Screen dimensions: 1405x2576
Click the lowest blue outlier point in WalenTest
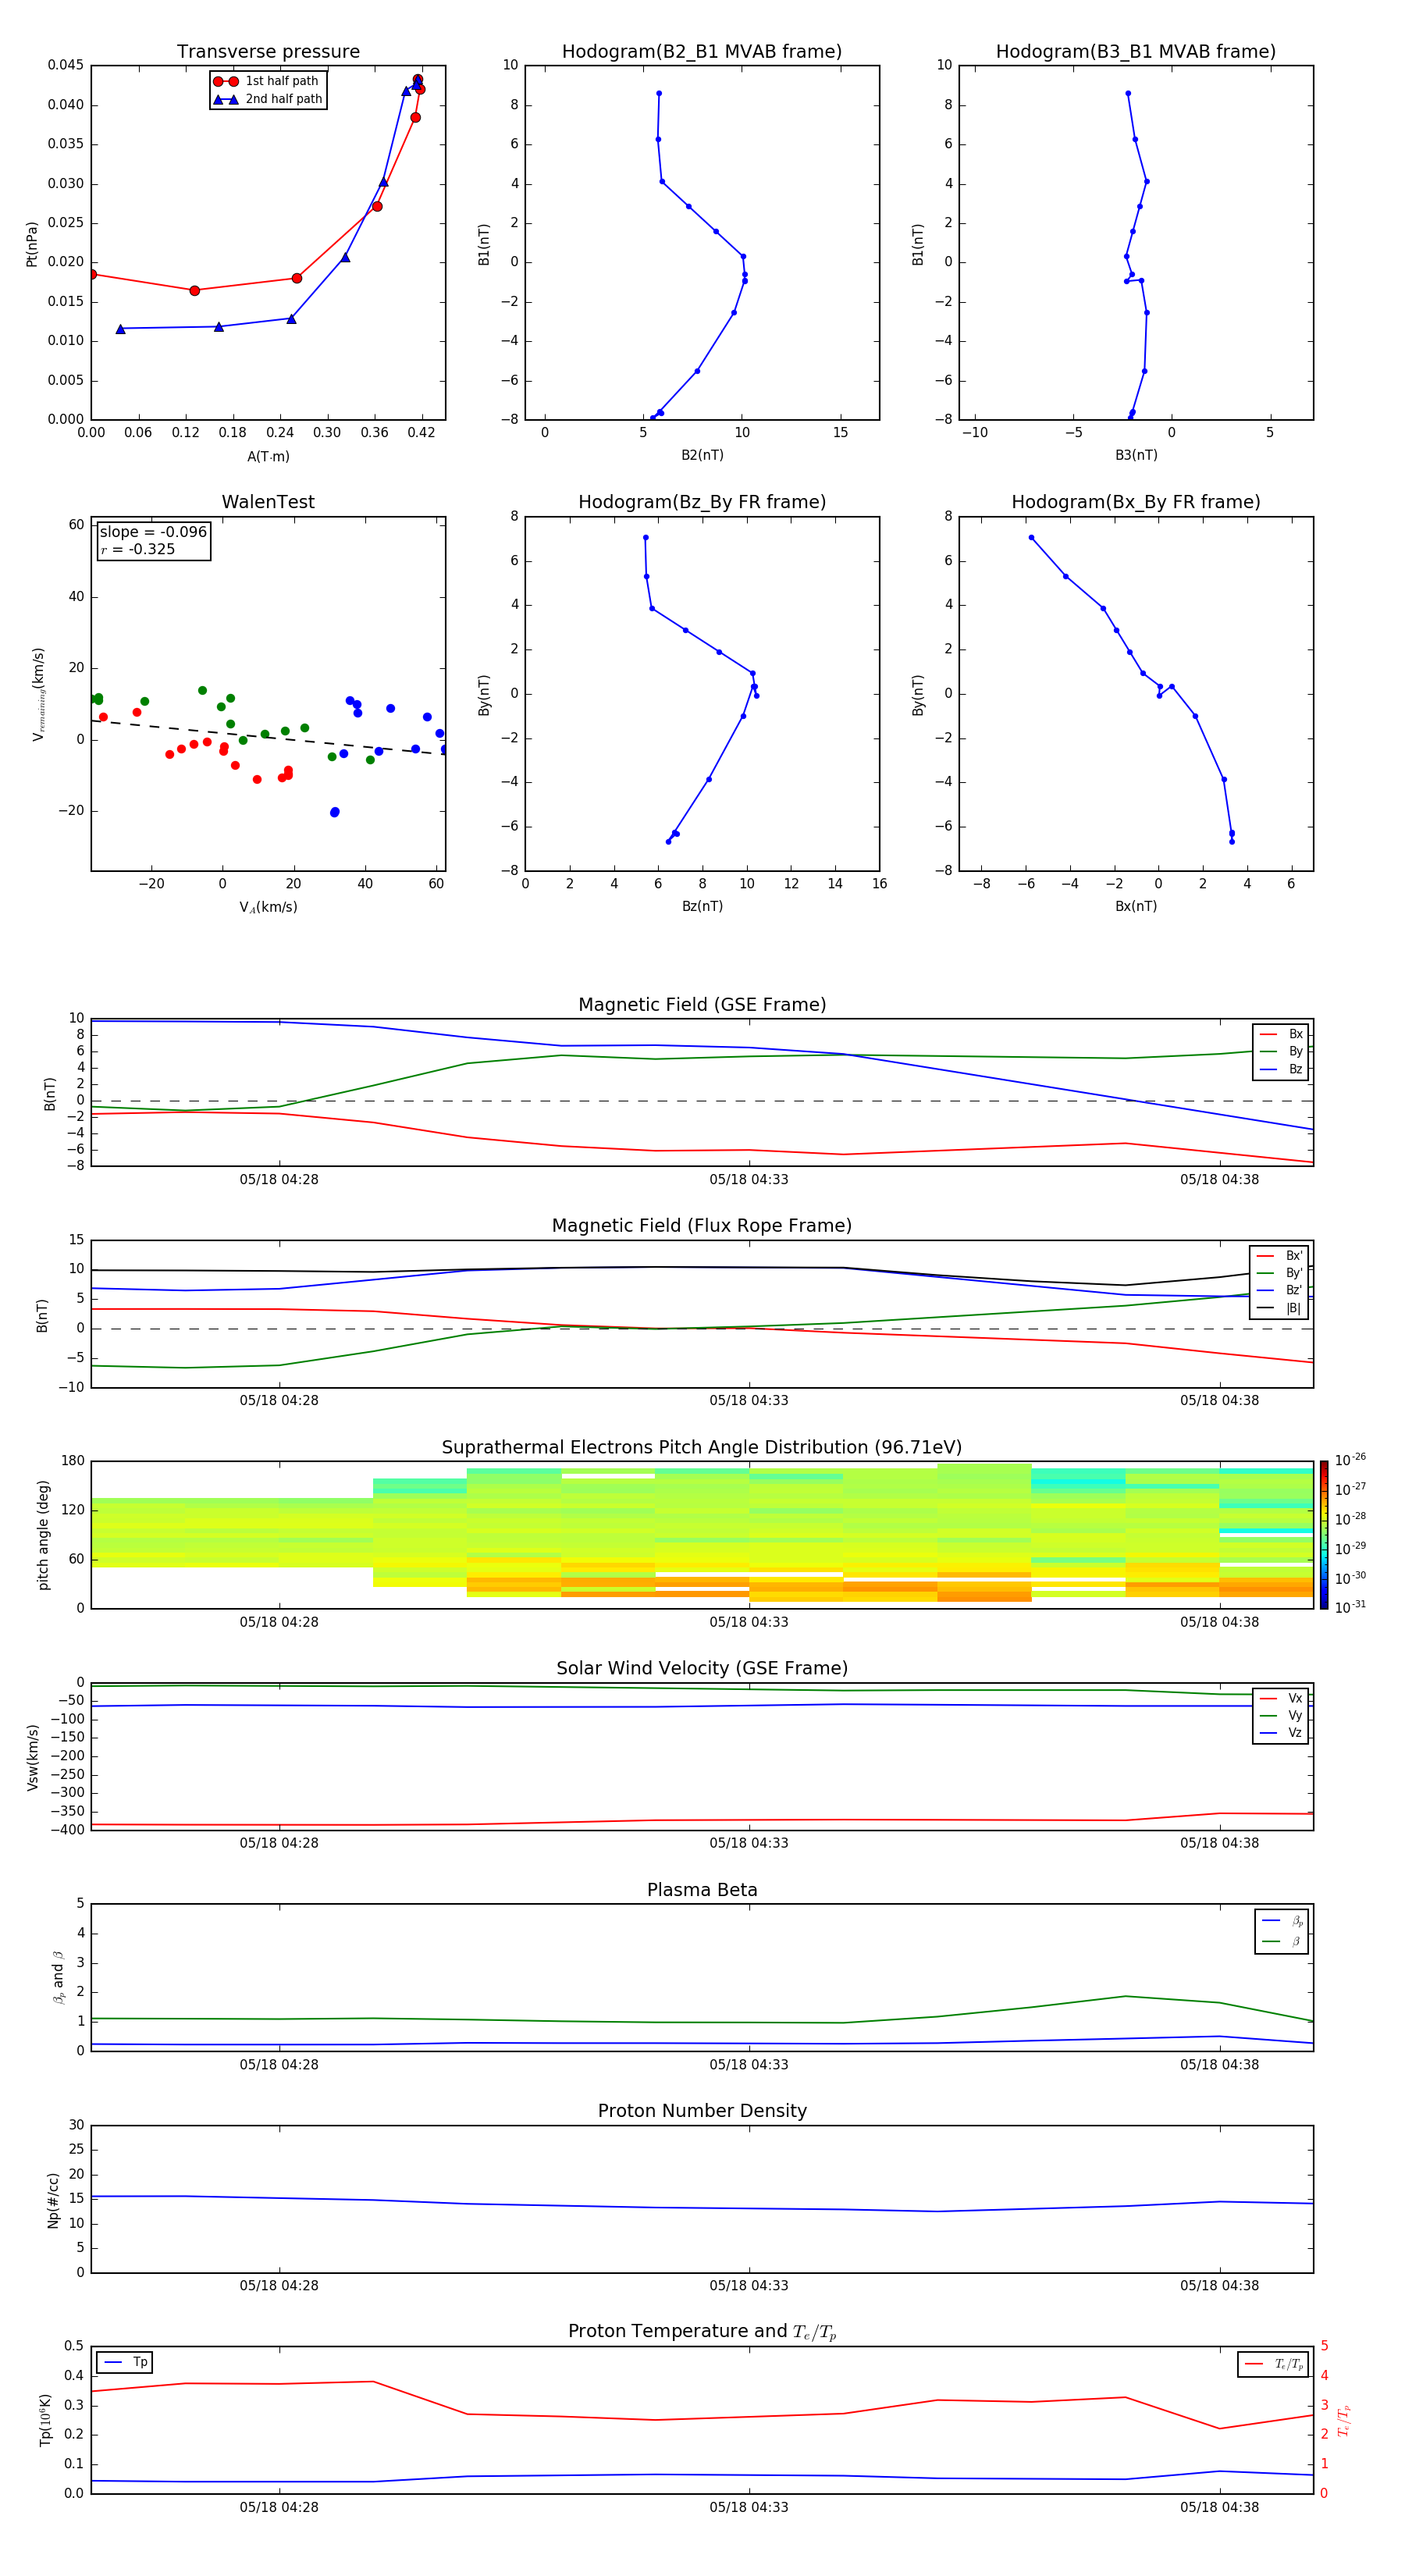coord(334,812)
